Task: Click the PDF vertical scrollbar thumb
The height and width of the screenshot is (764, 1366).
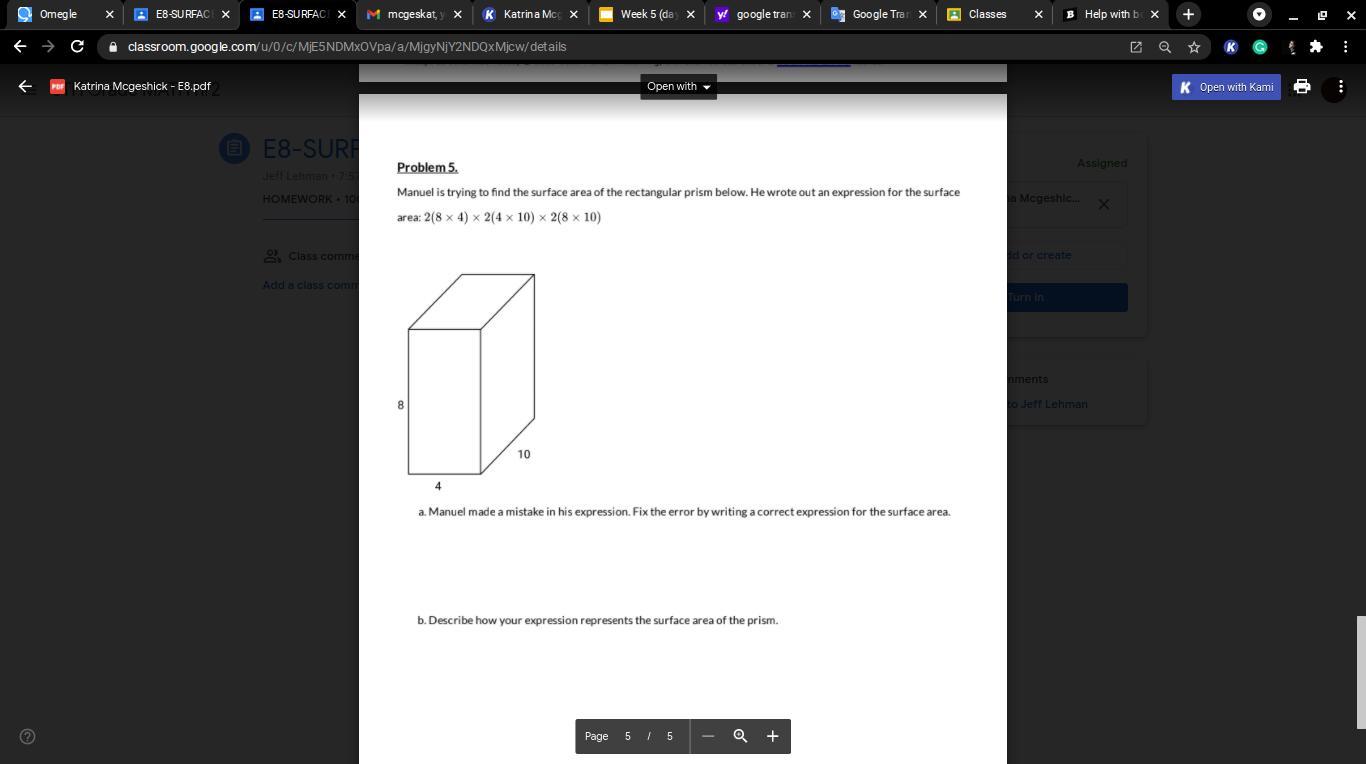Action: [1361, 672]
